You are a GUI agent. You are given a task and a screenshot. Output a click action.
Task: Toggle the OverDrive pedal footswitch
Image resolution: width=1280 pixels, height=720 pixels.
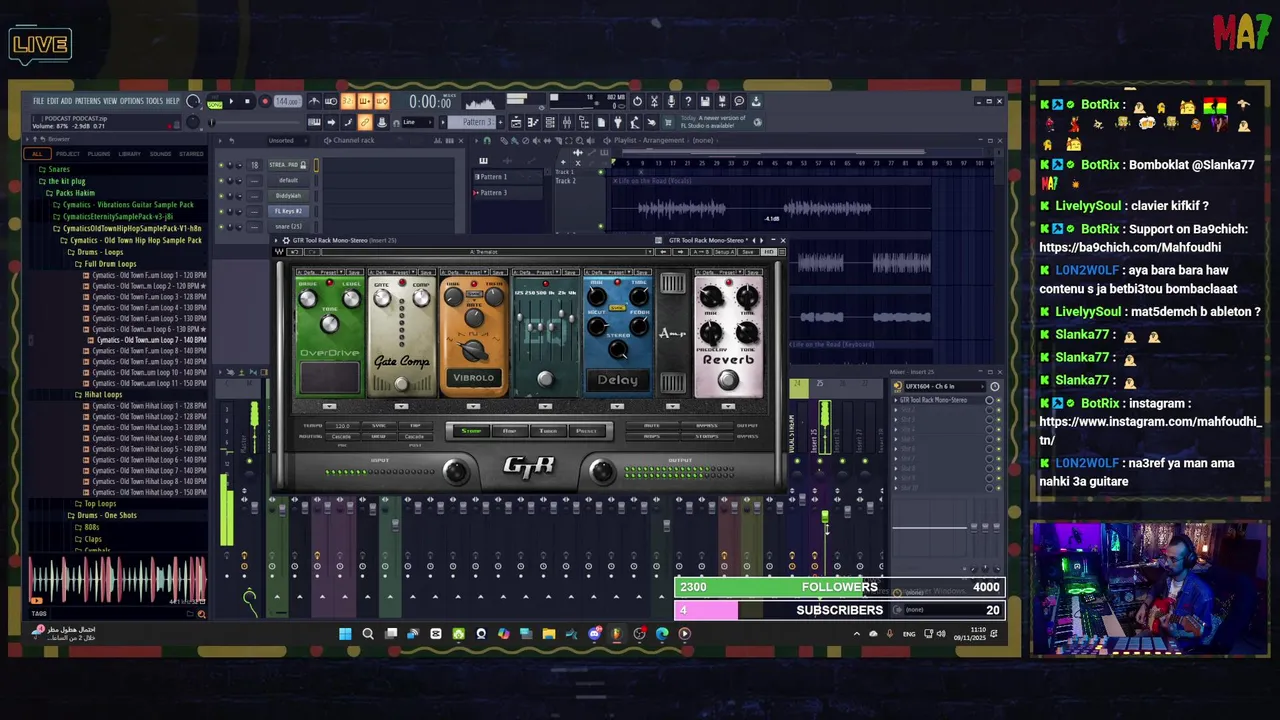click(329, 377)
